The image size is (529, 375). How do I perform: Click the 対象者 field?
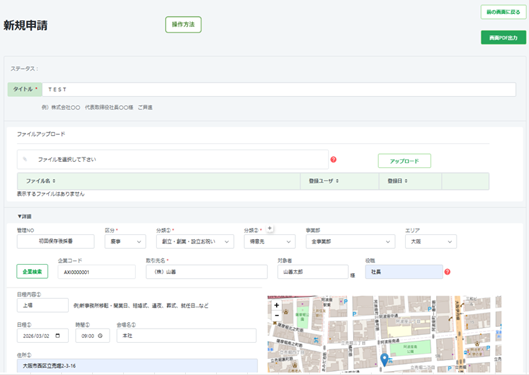coord(313,272)
